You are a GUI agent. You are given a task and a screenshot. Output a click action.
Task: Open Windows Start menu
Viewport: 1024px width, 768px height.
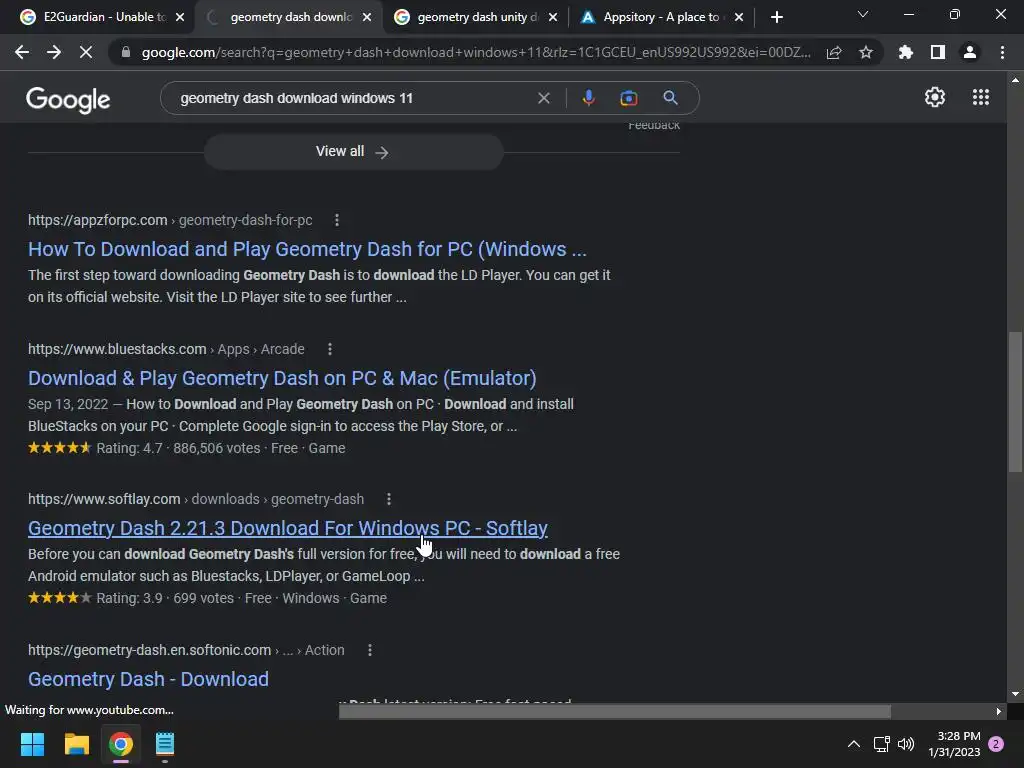pyautogui.click(x=32, y=744)
